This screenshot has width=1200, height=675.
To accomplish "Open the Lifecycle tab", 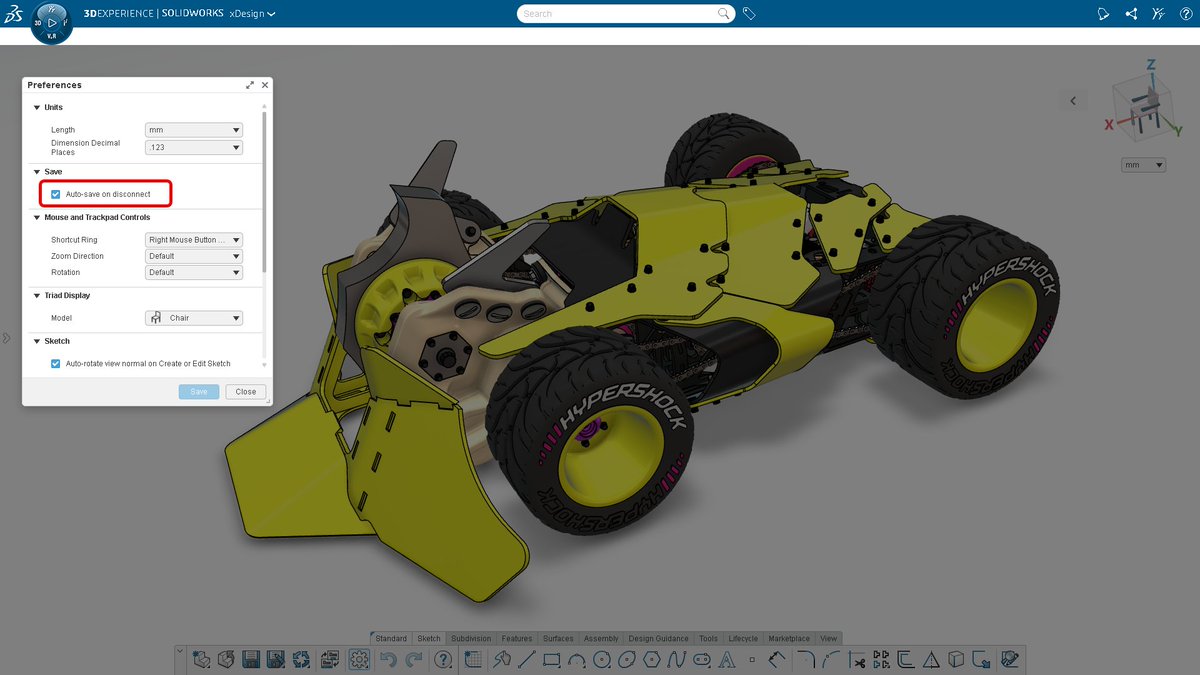I will click(x=743, y=638).
